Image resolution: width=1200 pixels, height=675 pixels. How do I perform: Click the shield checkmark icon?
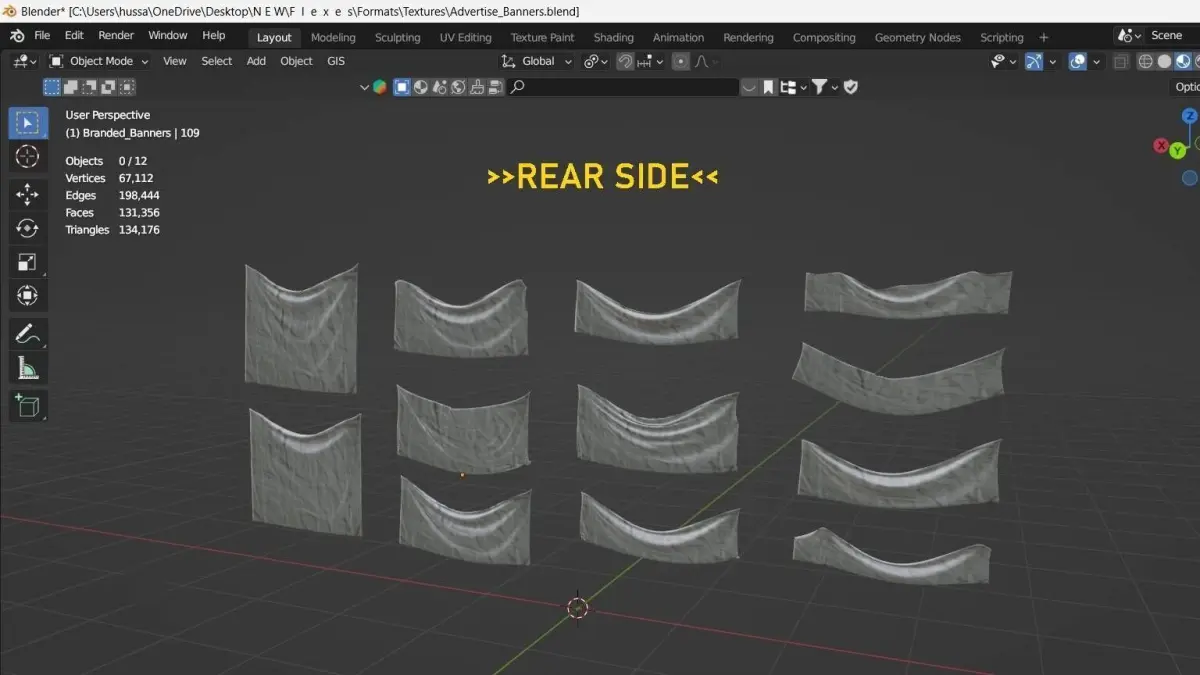click(x=851, y=87)
